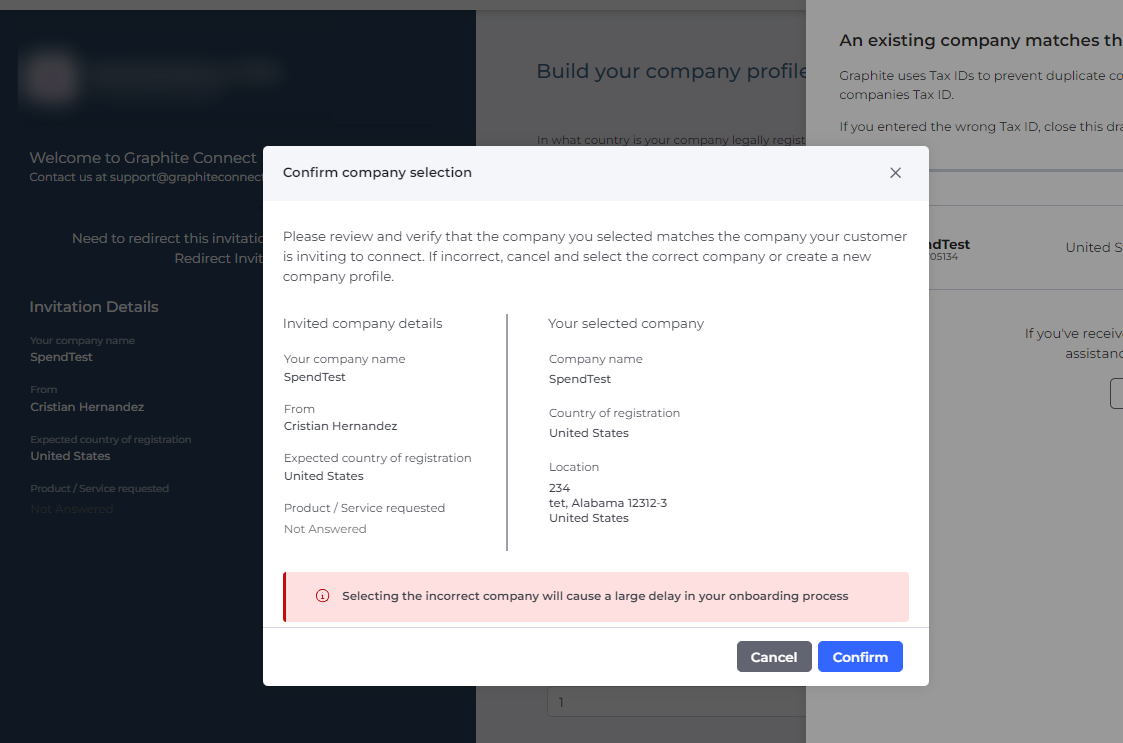1123x743 pixels.
Task: Confirm the selected company
Action: coord(860,657)
